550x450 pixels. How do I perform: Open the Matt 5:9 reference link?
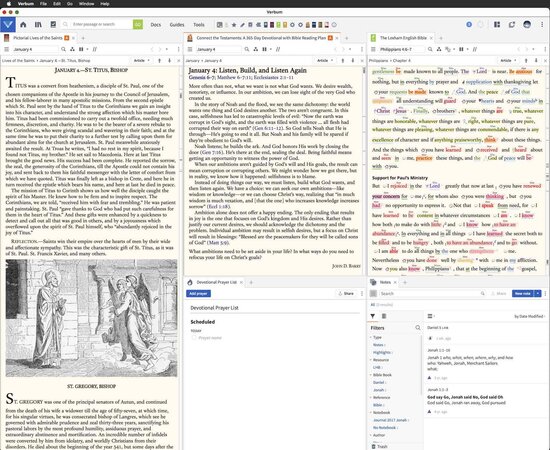(x=218, y=242)
